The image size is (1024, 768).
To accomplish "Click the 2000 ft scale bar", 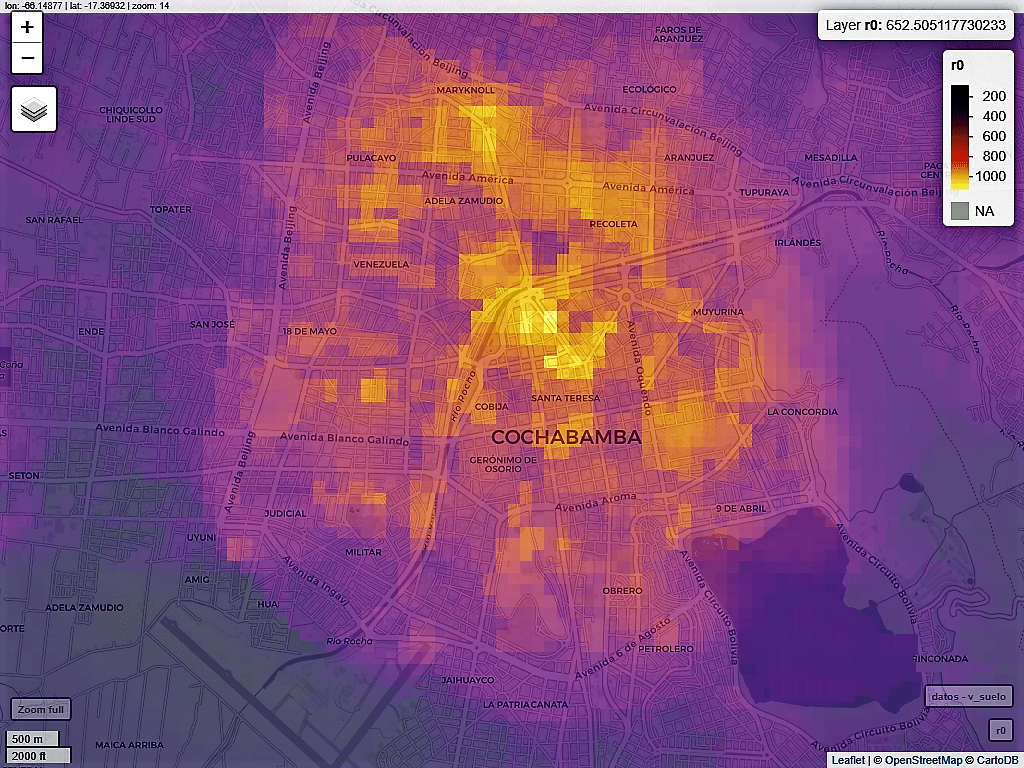I will (x=36, y=755).
